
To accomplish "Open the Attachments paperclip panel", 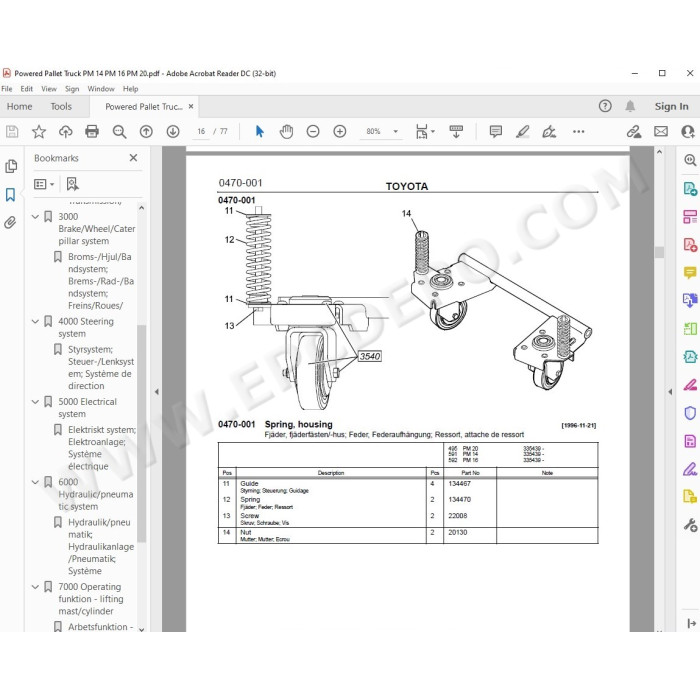I will [x=10, y=222].
